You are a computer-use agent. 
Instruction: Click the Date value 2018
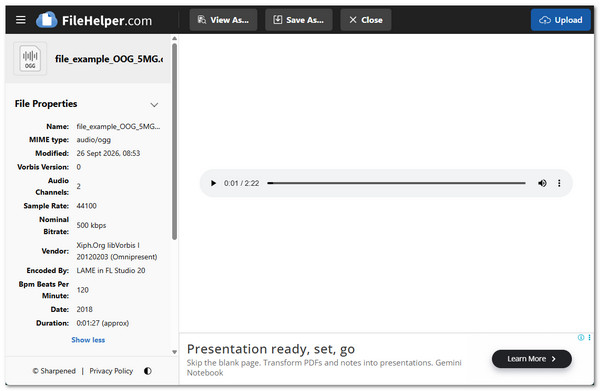(85, 309)
